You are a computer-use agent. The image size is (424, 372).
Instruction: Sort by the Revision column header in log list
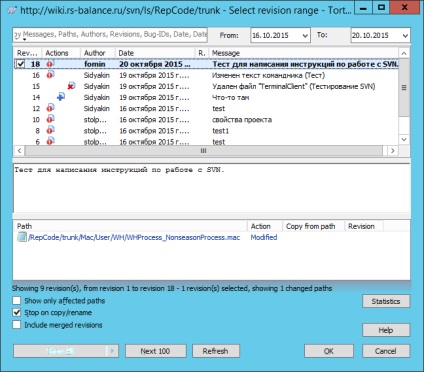tap(28, 53)
